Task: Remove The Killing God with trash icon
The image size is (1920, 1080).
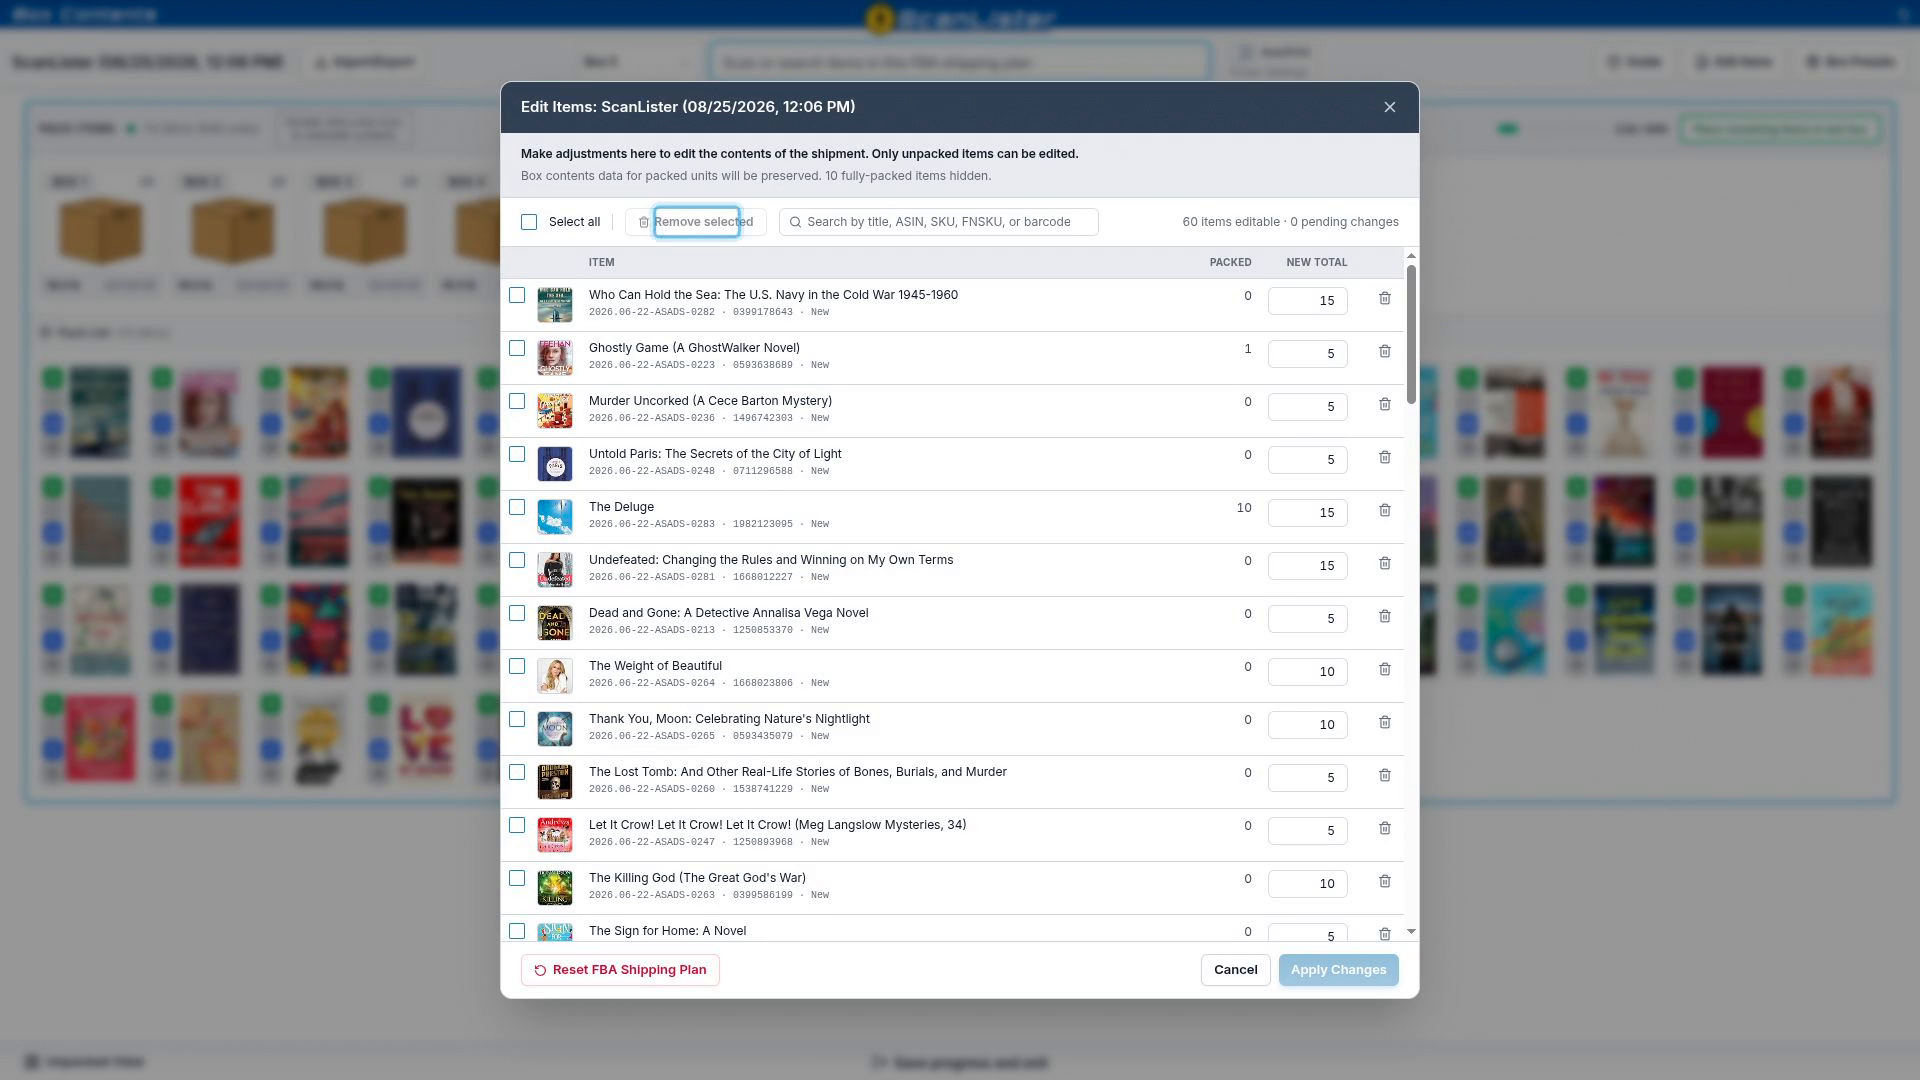Action: (x=1385, y=881)
